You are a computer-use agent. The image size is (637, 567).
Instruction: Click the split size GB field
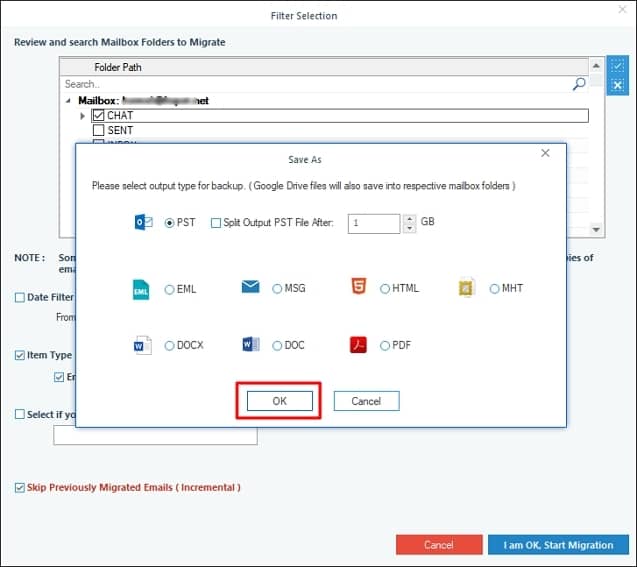374,223
